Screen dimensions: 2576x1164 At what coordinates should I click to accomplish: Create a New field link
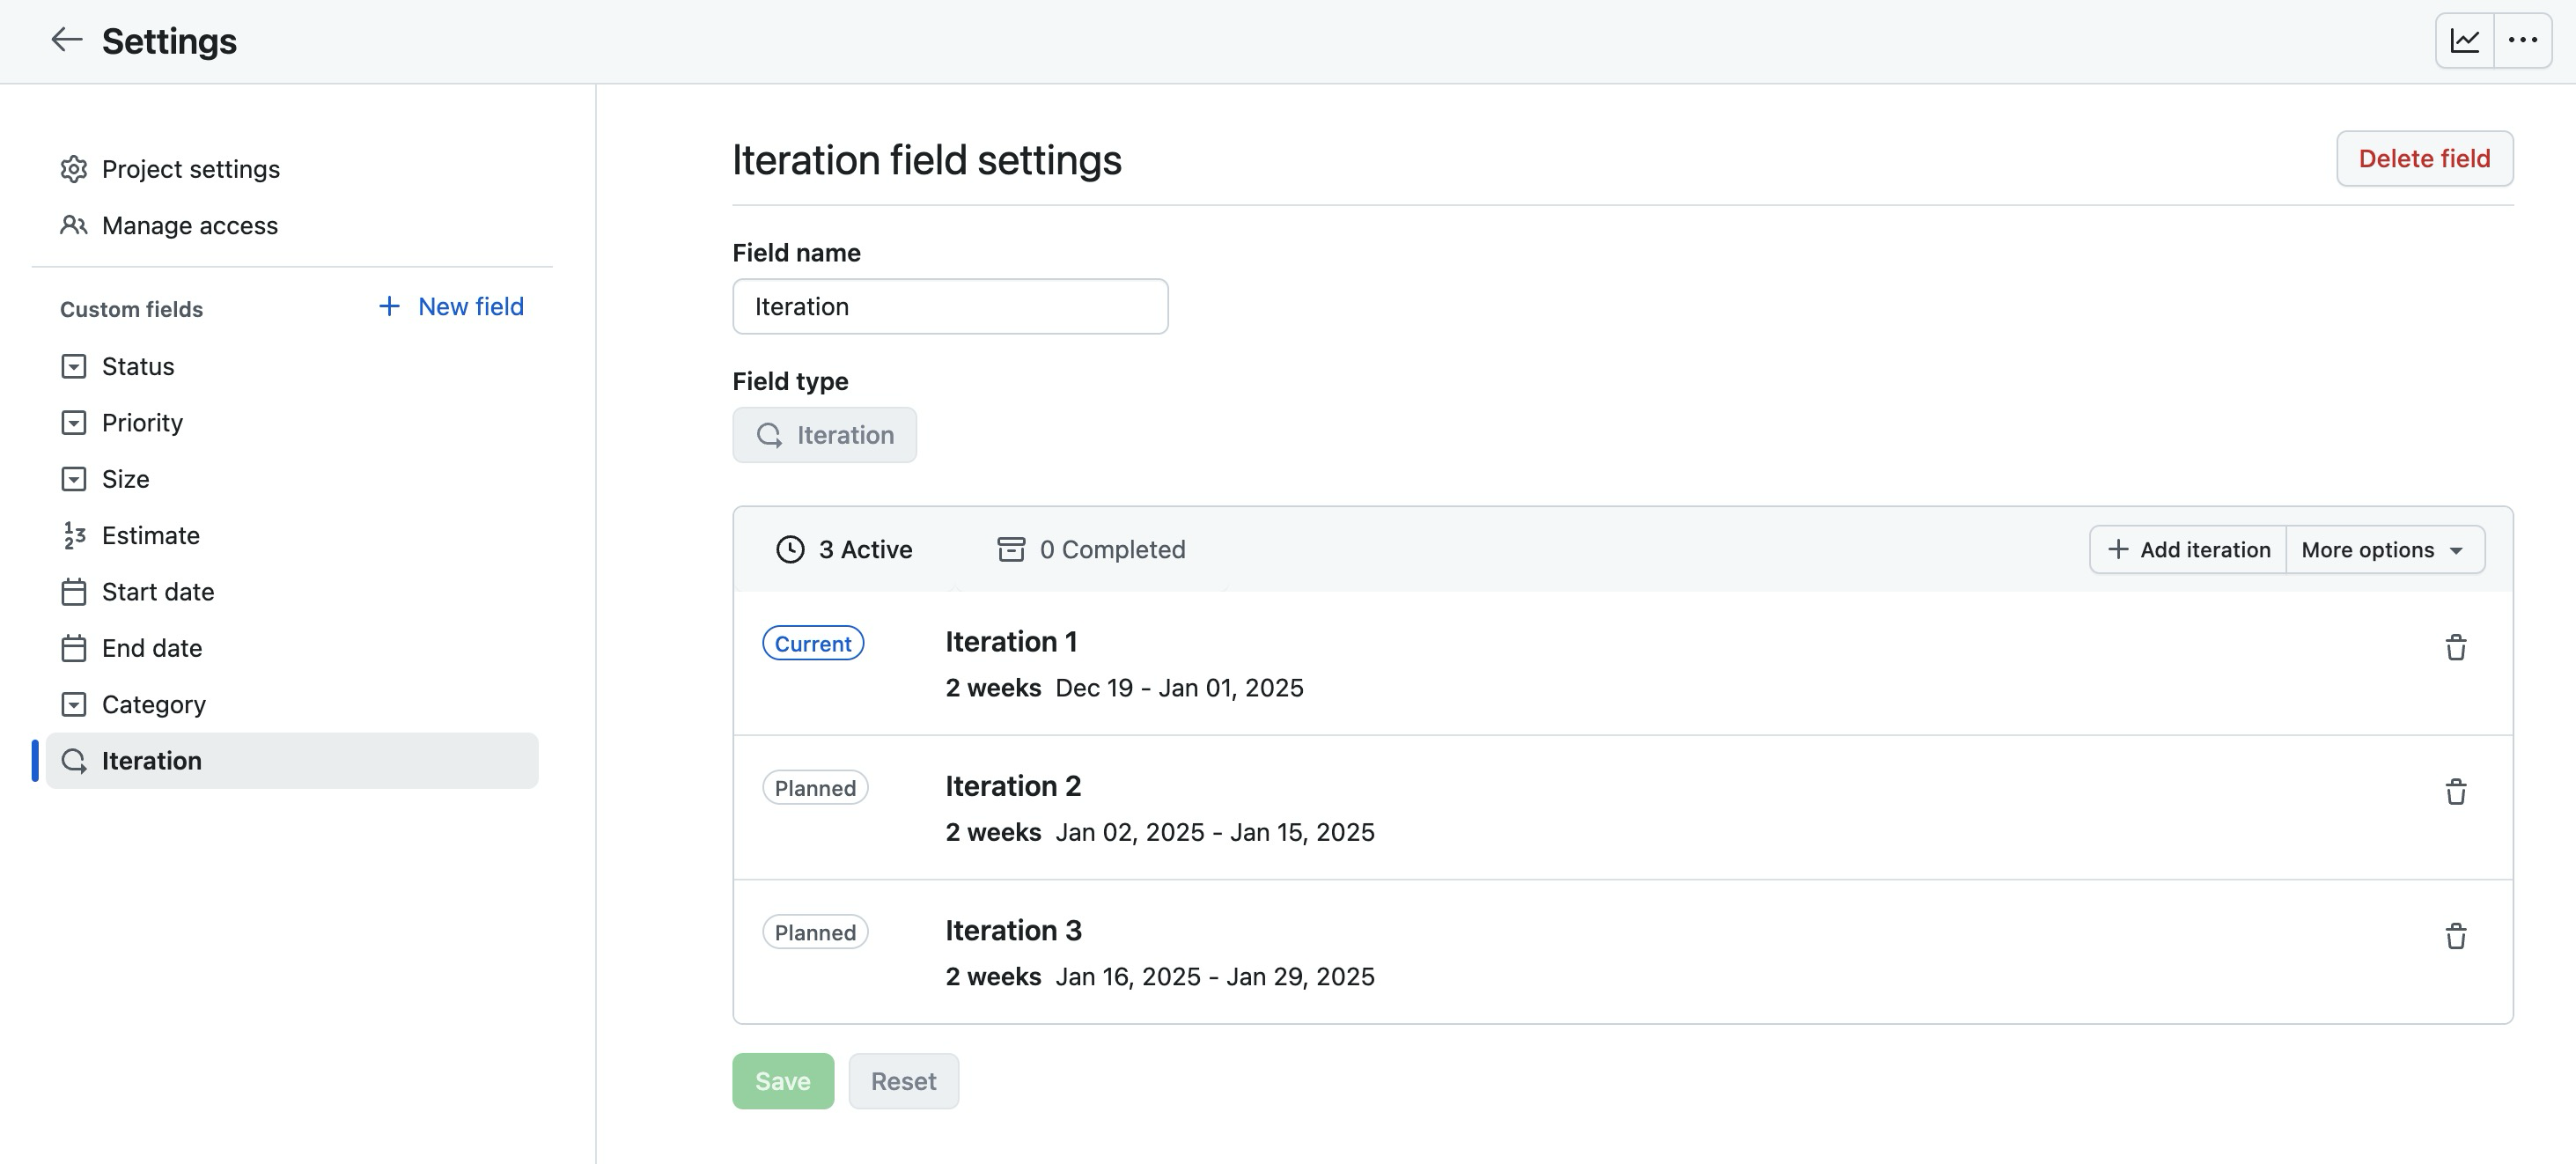click(x=451, y=306)
